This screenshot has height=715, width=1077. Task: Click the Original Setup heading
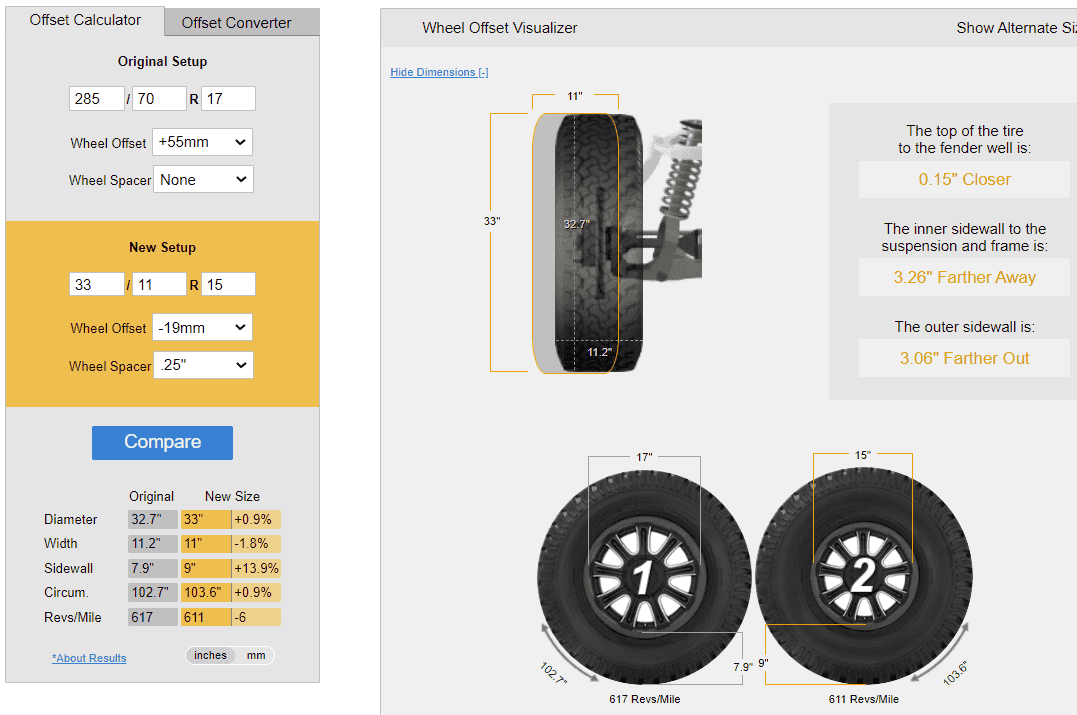(162, 61)
